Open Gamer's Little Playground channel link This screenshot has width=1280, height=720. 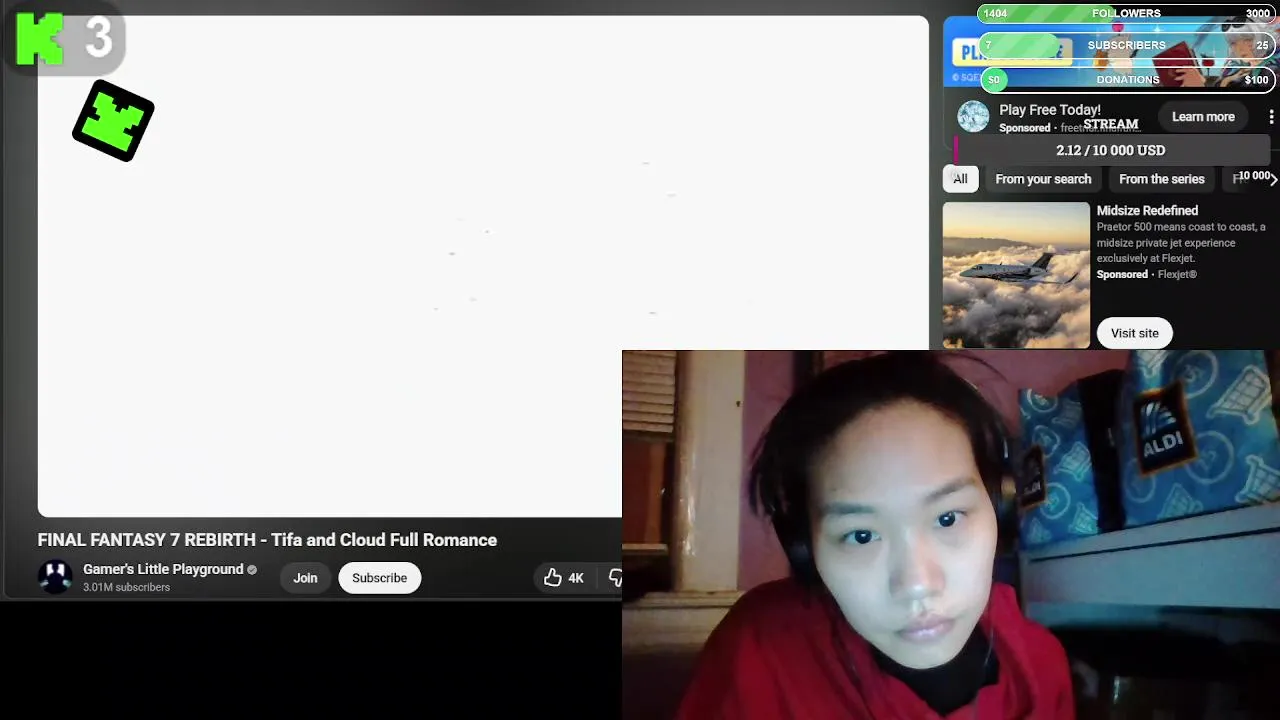coord(163,569)
